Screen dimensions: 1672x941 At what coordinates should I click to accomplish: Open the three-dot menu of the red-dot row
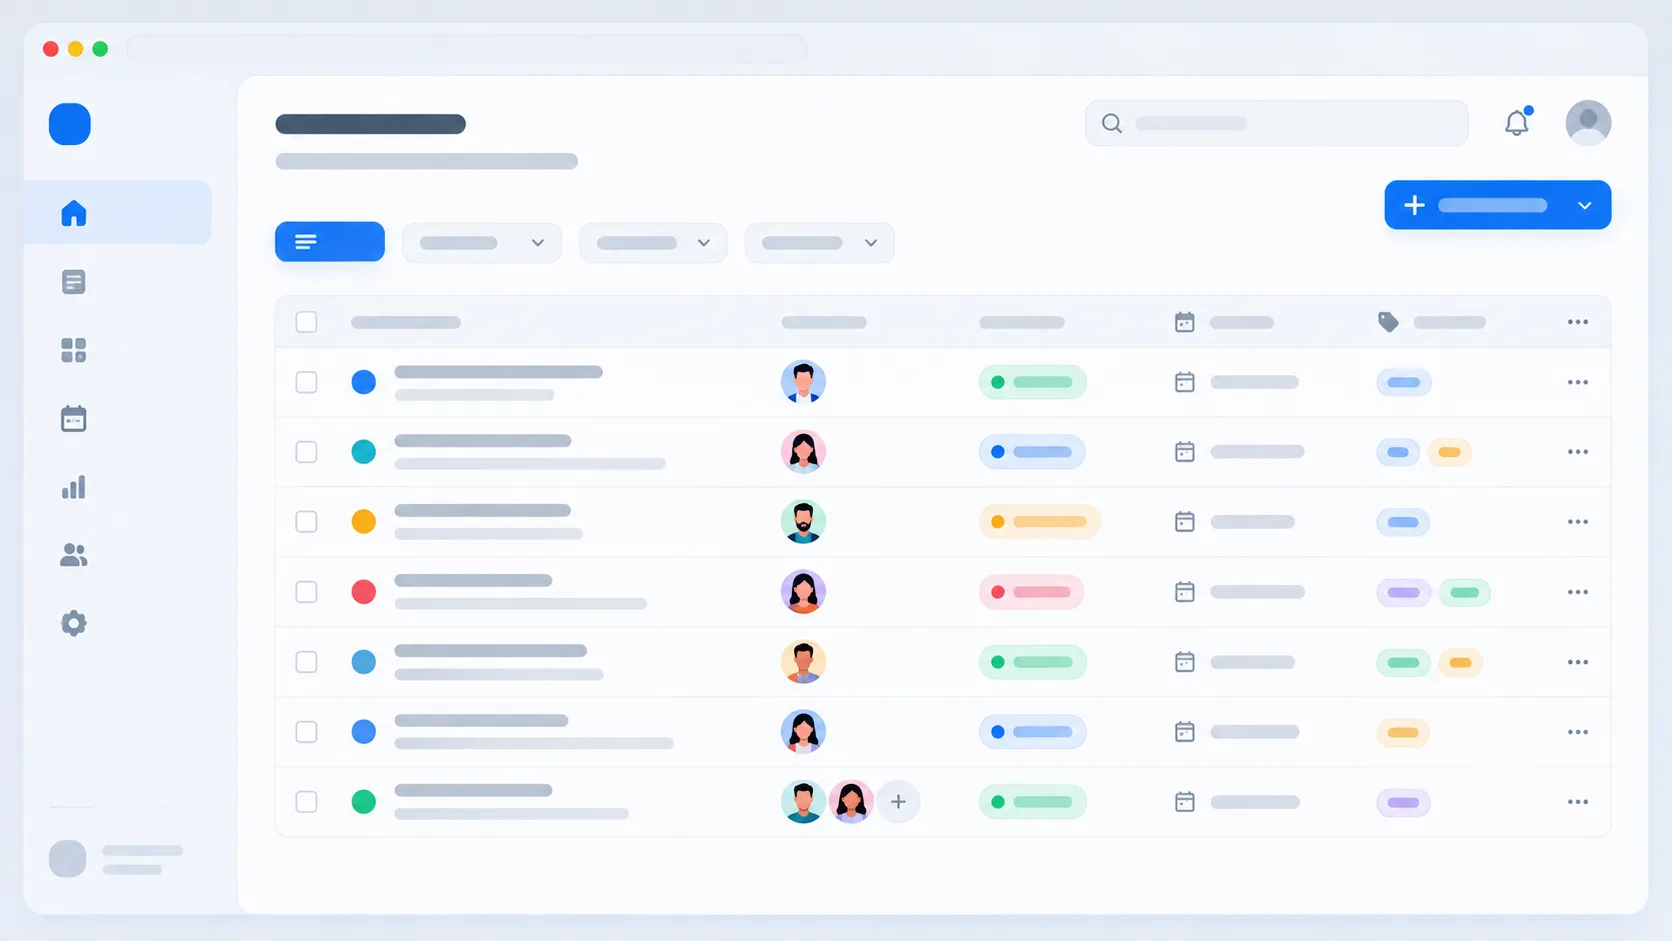coord(1578,592)
